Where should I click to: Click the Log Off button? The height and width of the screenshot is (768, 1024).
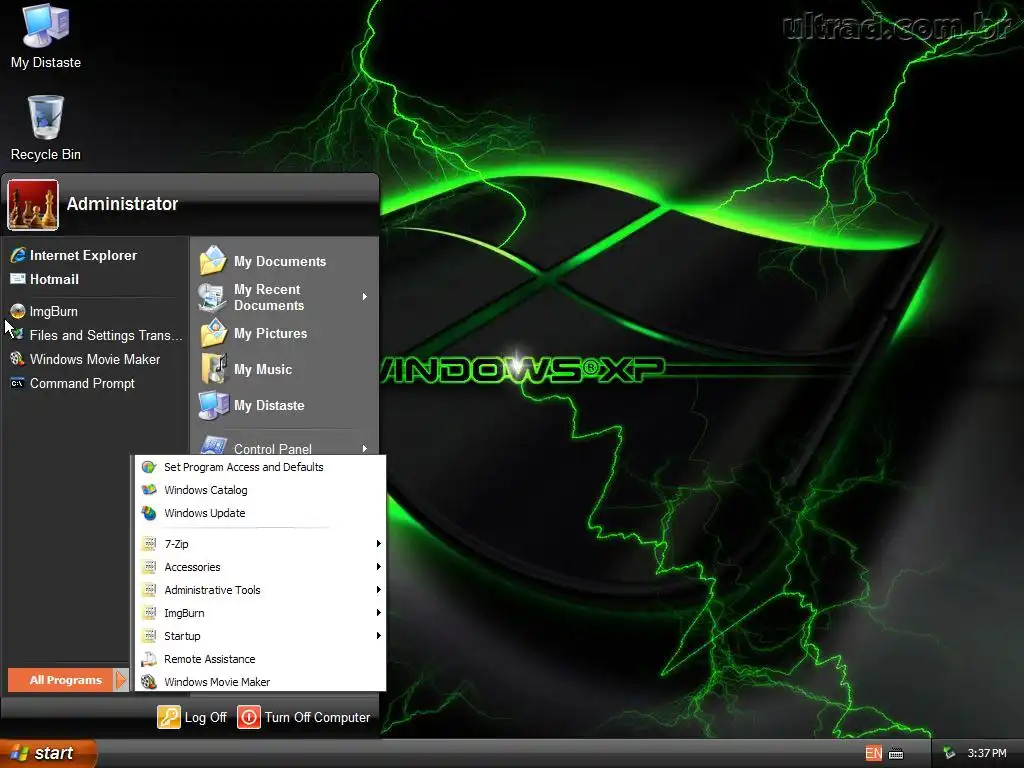click(x=193, y=717)
